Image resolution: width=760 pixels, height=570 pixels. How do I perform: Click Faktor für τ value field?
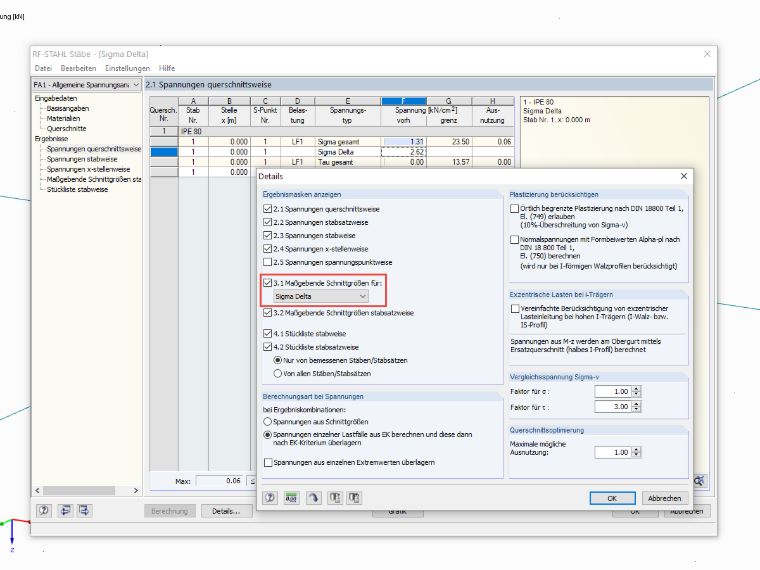click(x=613, y=407)
